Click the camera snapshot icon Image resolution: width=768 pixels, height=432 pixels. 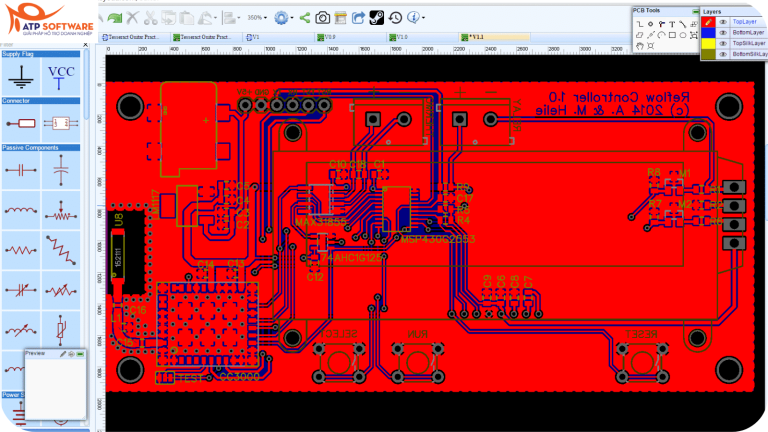(x=322, y=18)
